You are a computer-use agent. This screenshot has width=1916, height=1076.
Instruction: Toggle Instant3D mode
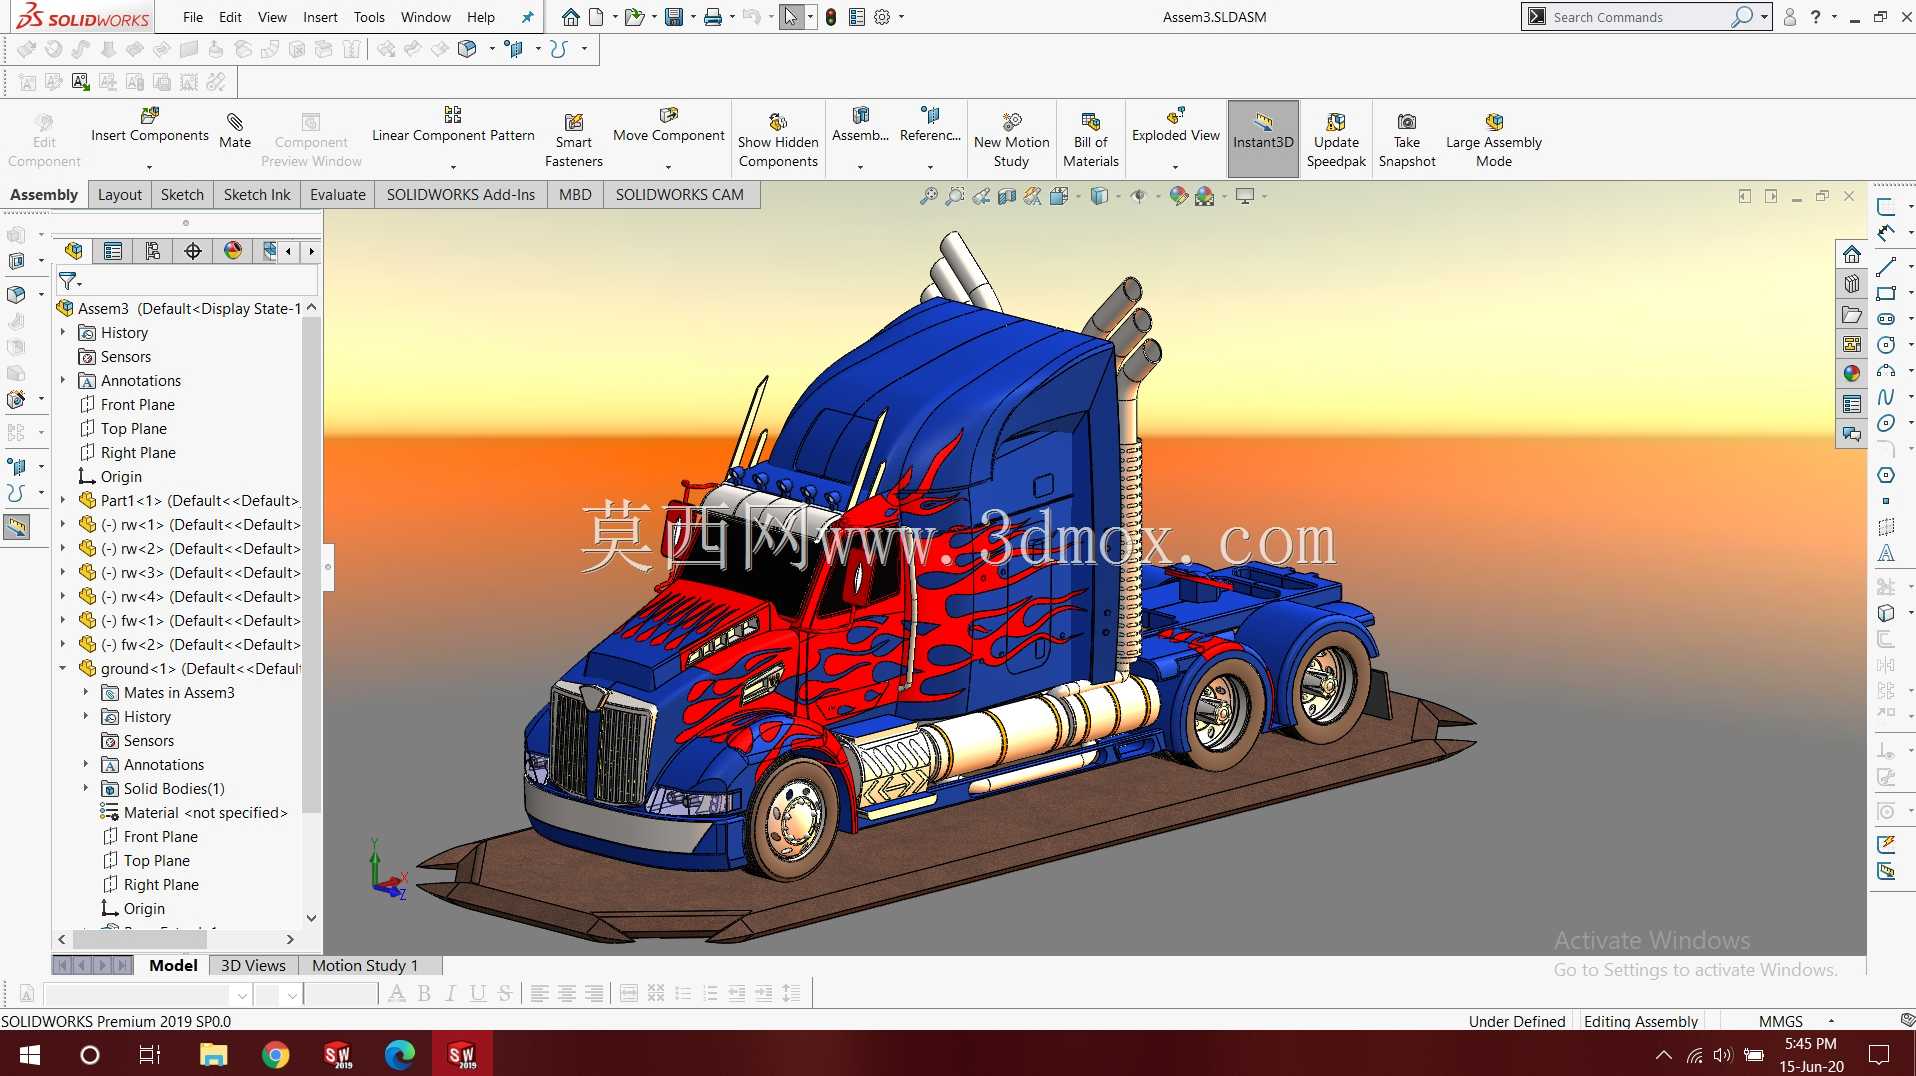point(1263,139)
